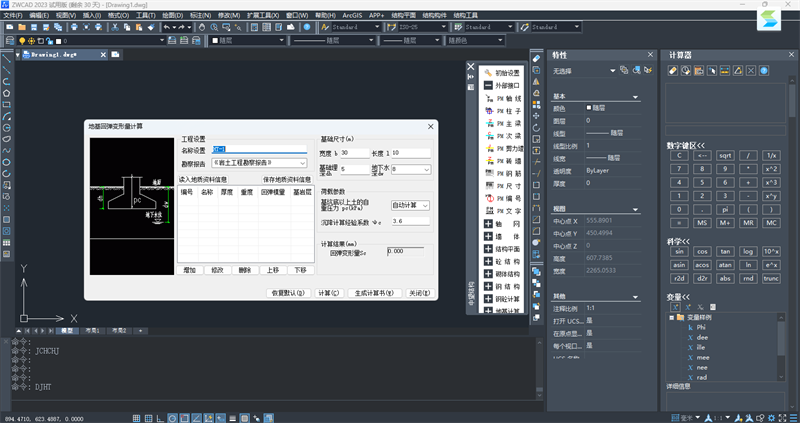Open the layer properties manager icon

tap(9, 41)
